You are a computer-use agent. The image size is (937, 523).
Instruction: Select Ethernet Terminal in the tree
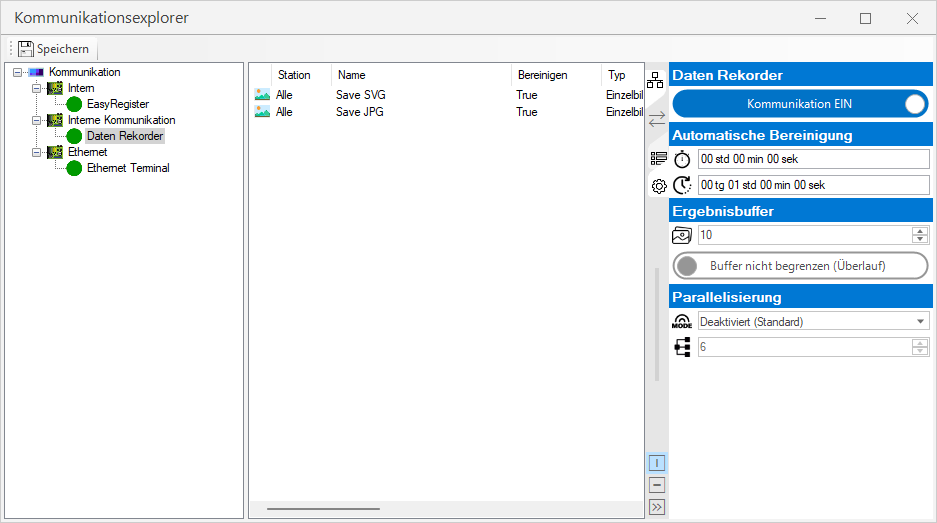coord(128,168)
